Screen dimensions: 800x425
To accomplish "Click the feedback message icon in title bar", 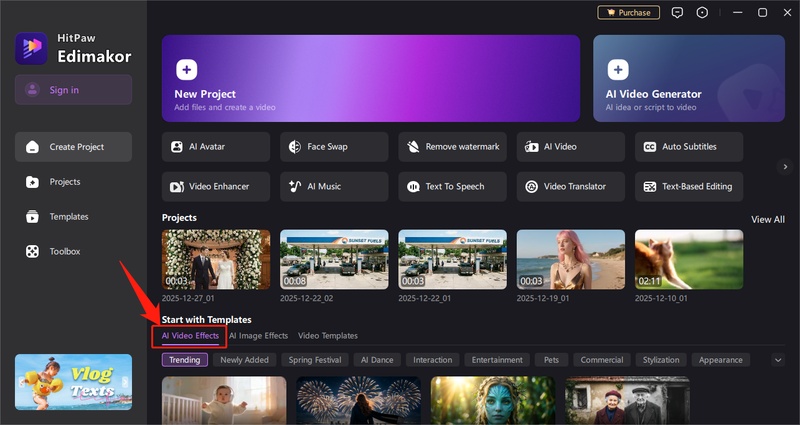I will tap(677, 13).
